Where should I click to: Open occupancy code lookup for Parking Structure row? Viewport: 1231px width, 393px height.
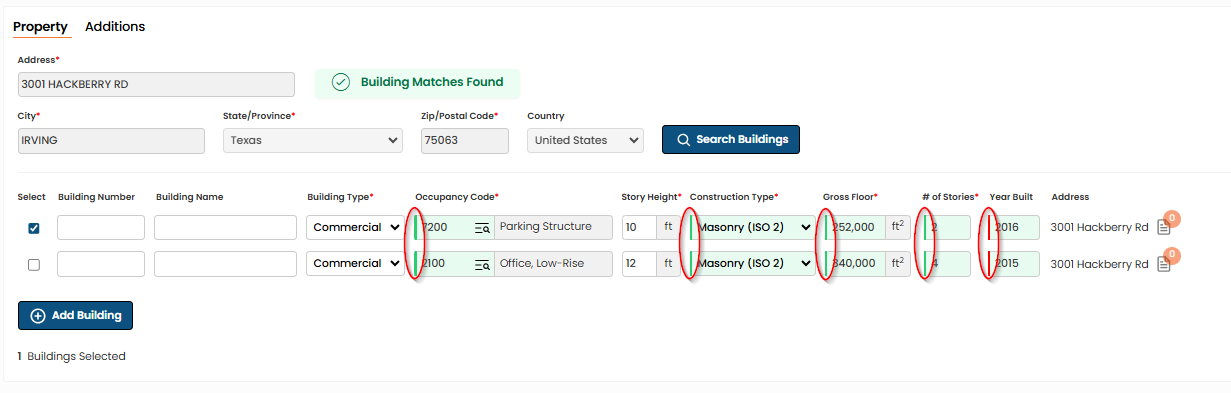click(481, 227)
